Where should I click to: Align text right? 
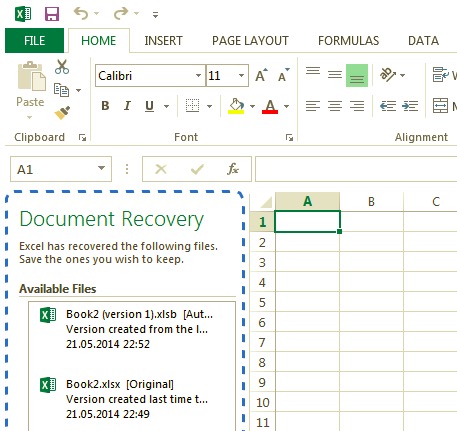pos(357,106)
